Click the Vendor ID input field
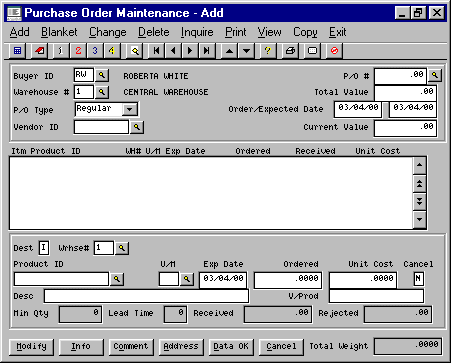 101,127
